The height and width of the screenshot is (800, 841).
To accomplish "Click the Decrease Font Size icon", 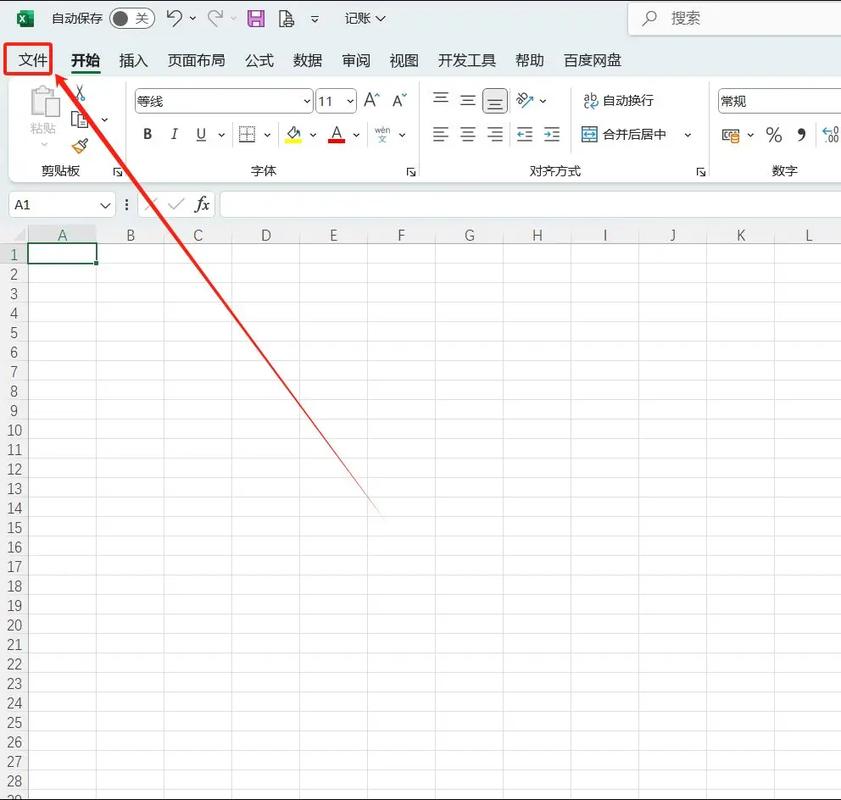I will [x=400, y=100].
